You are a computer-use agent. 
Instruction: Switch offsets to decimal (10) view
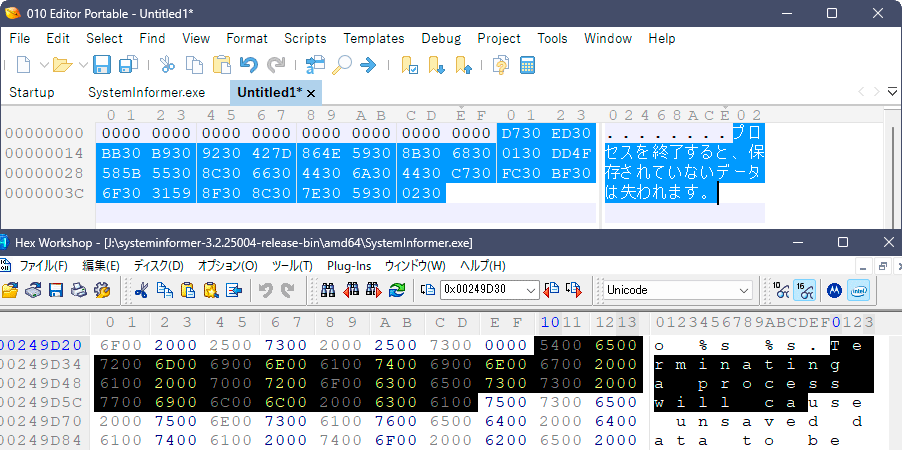pos(781,290)
